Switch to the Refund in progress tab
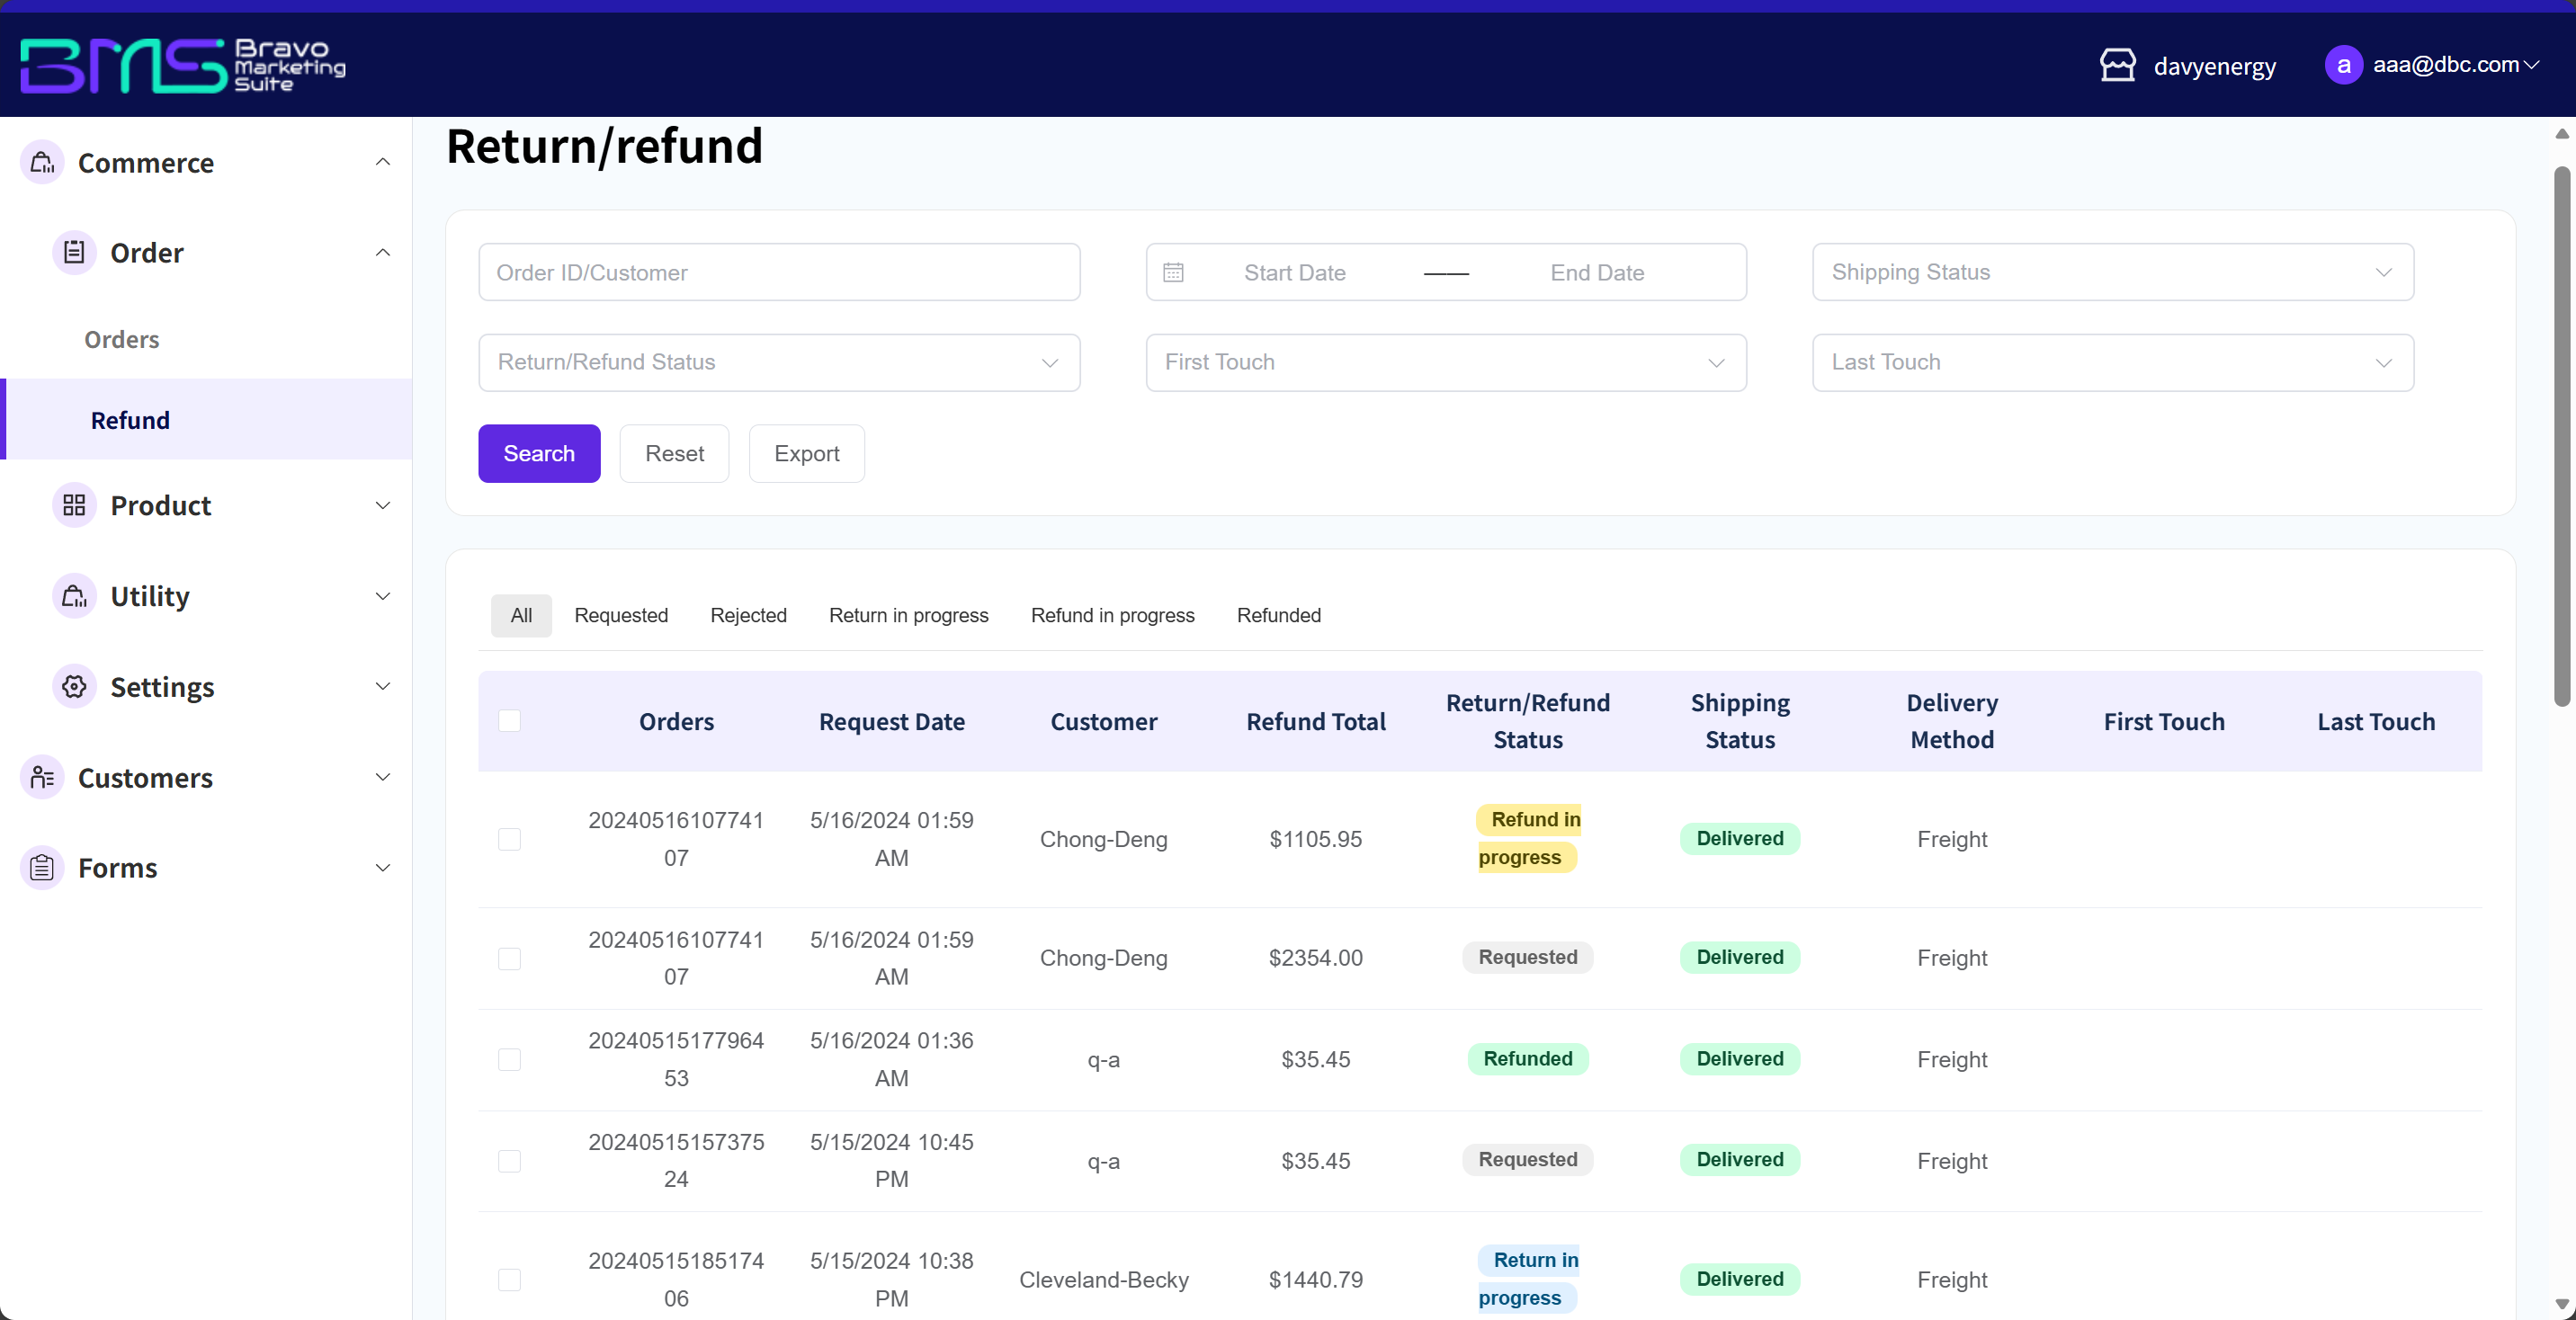 tap(1112, 615)
